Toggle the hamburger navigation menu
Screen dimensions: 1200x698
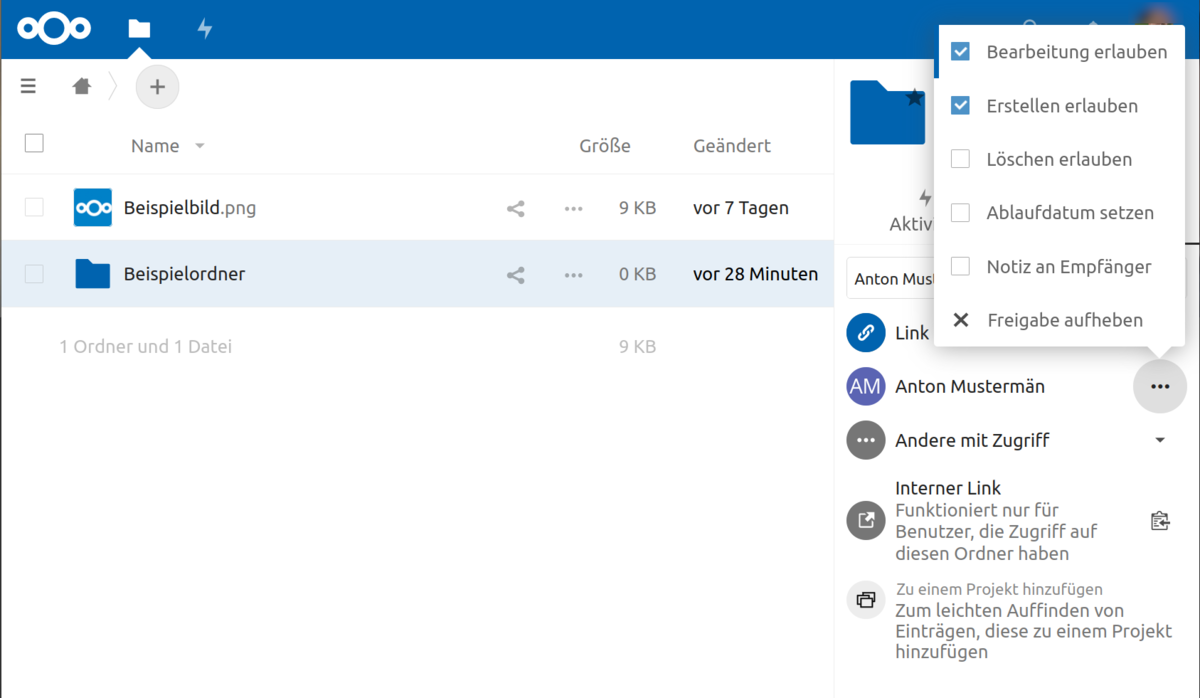pyautogui.click(x=28, y=86)
